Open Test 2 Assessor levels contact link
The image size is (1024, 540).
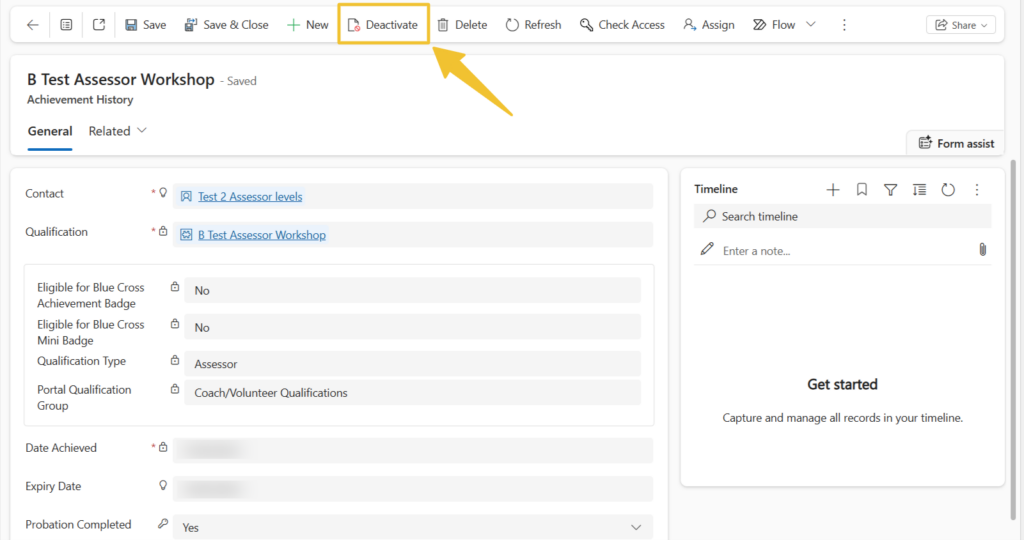pos(250,197)
